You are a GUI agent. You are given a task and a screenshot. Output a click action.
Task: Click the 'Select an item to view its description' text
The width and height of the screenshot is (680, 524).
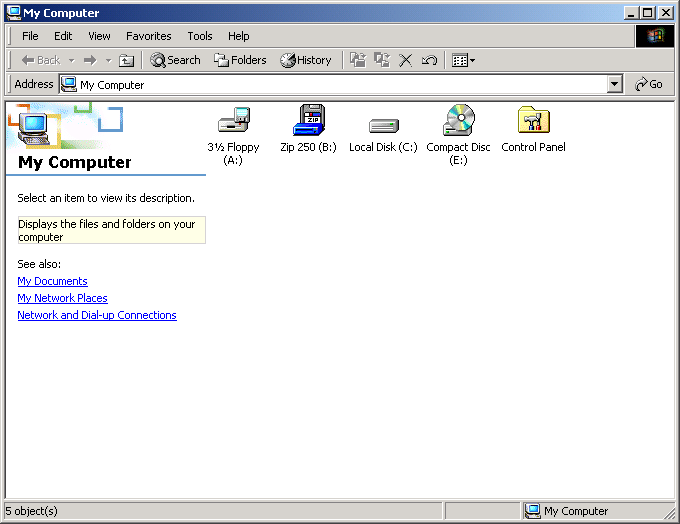(x=106, y=198)
